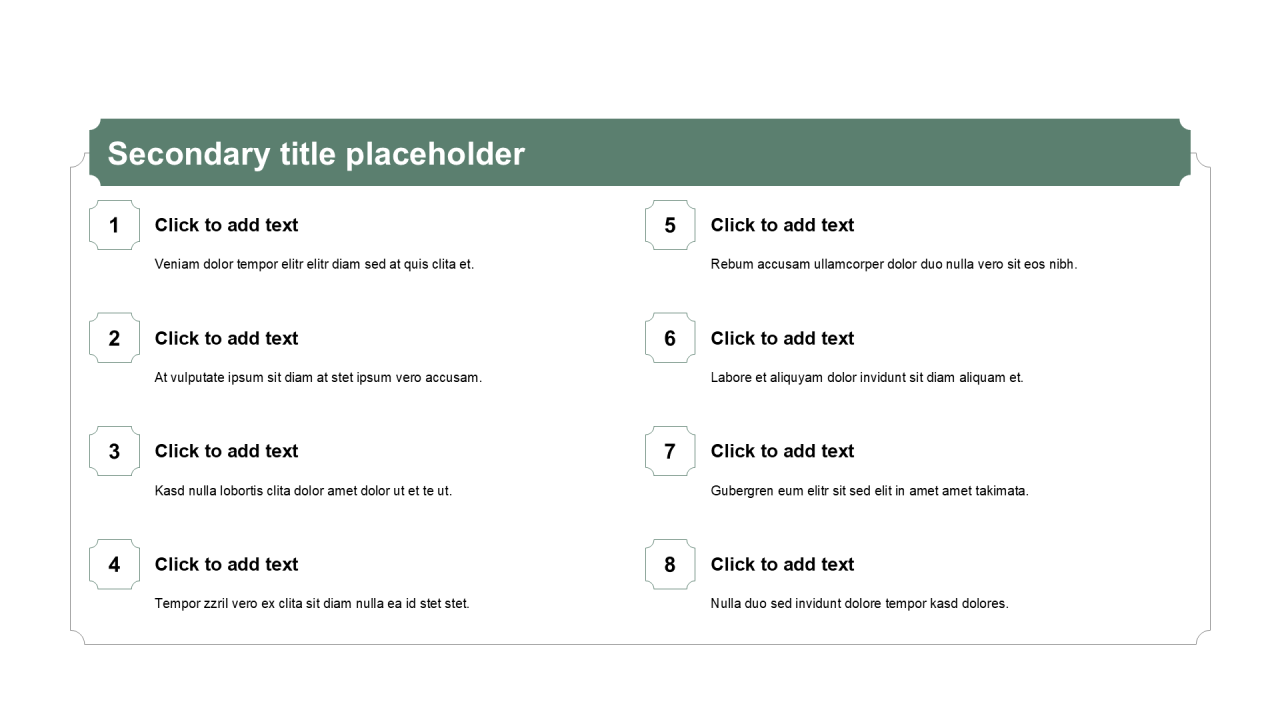
Task: Select the "Click to add text" heading beside 3
Action: point(227,451)
